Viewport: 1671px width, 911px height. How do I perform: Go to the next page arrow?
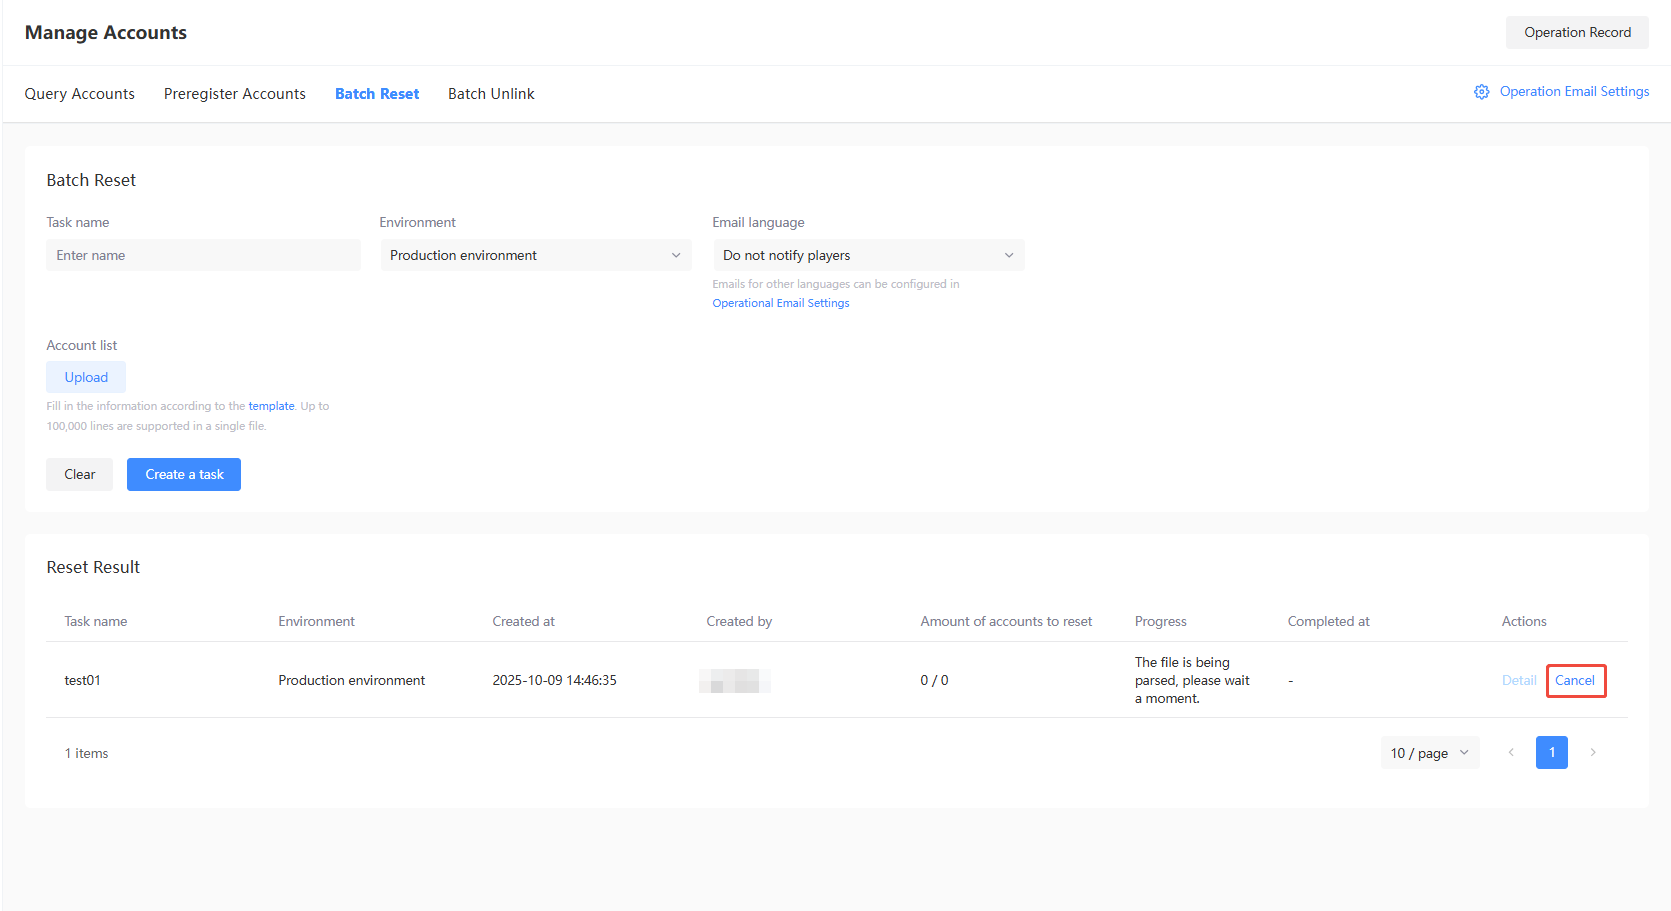click(x=1593, y=753)
